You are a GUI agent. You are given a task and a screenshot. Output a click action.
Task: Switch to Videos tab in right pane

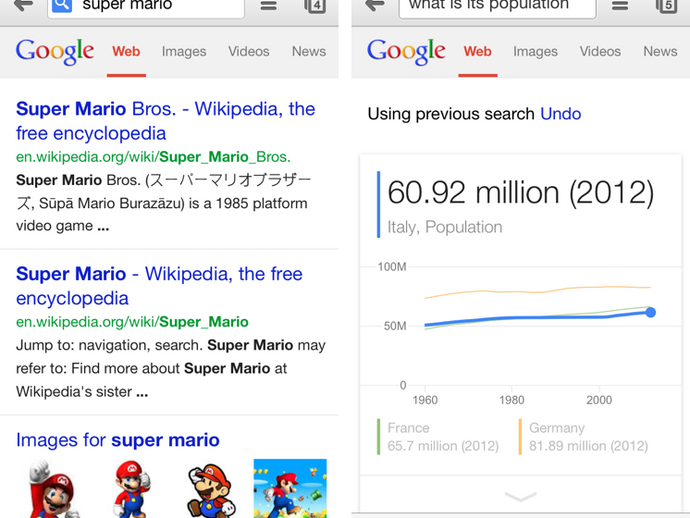600,52
